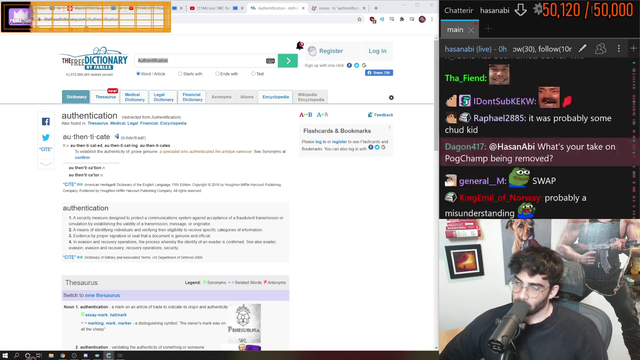Sign up with the Twitter one-click icon
Screen dimensions: 640x360
[357, 65]
